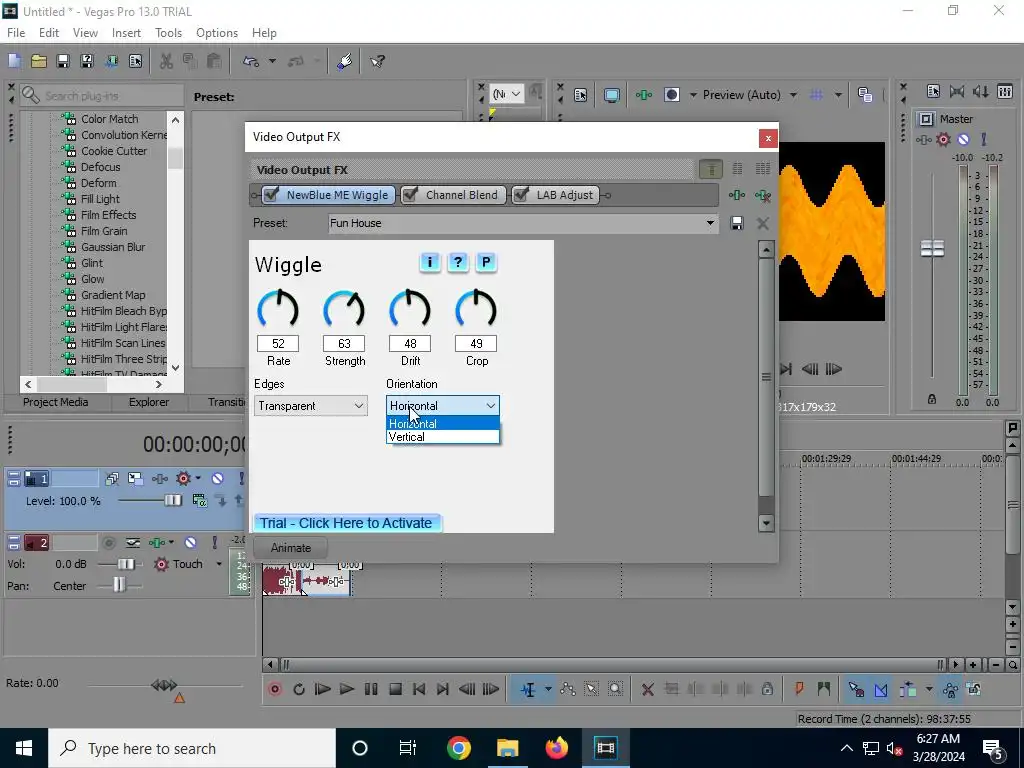This screenshot has height=768, width=1024.
Task: Click the Rate value field showing 52
Action: click(278, 344)
